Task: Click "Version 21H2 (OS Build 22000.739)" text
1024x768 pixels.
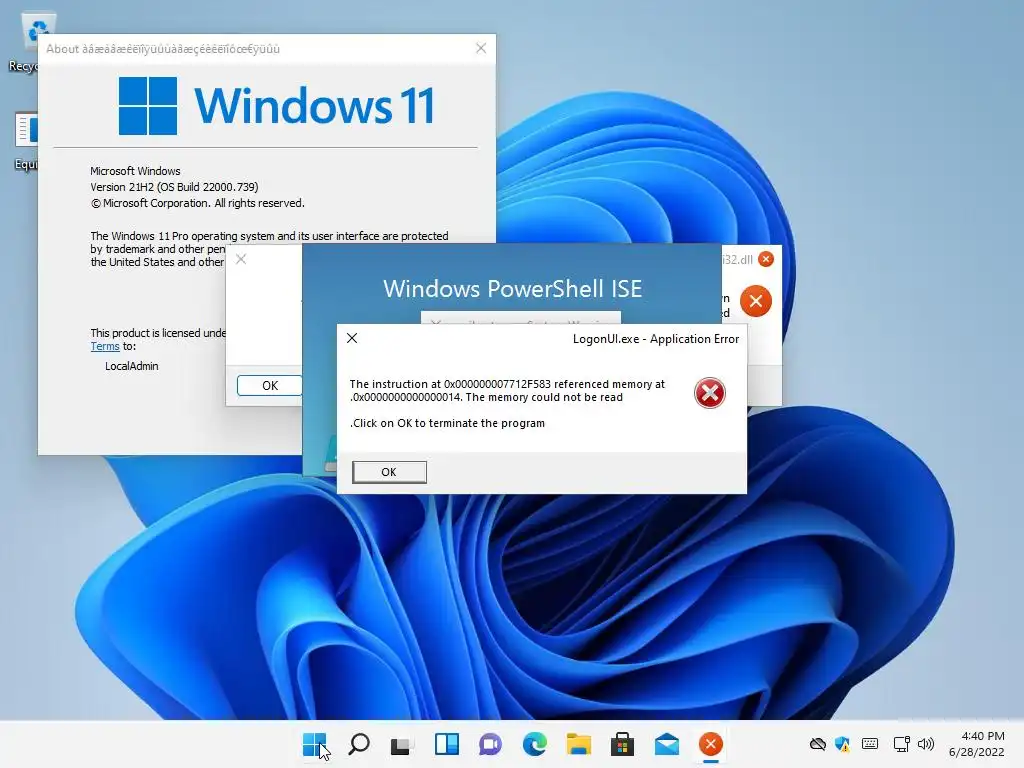Action: coord(174,187)
